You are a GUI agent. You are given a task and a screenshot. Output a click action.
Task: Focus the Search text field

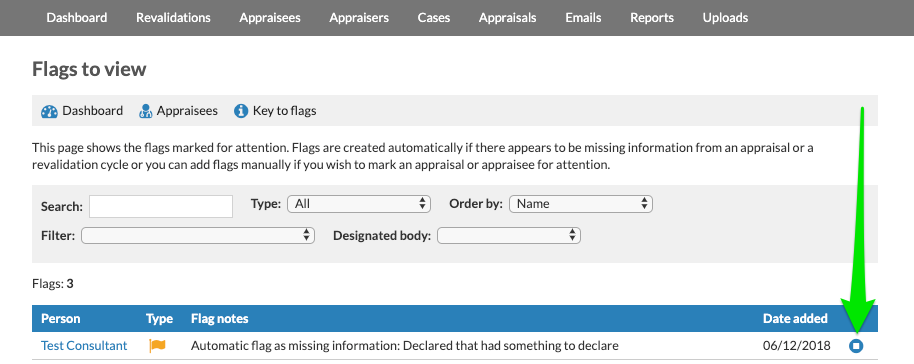(x=161, y=206)
